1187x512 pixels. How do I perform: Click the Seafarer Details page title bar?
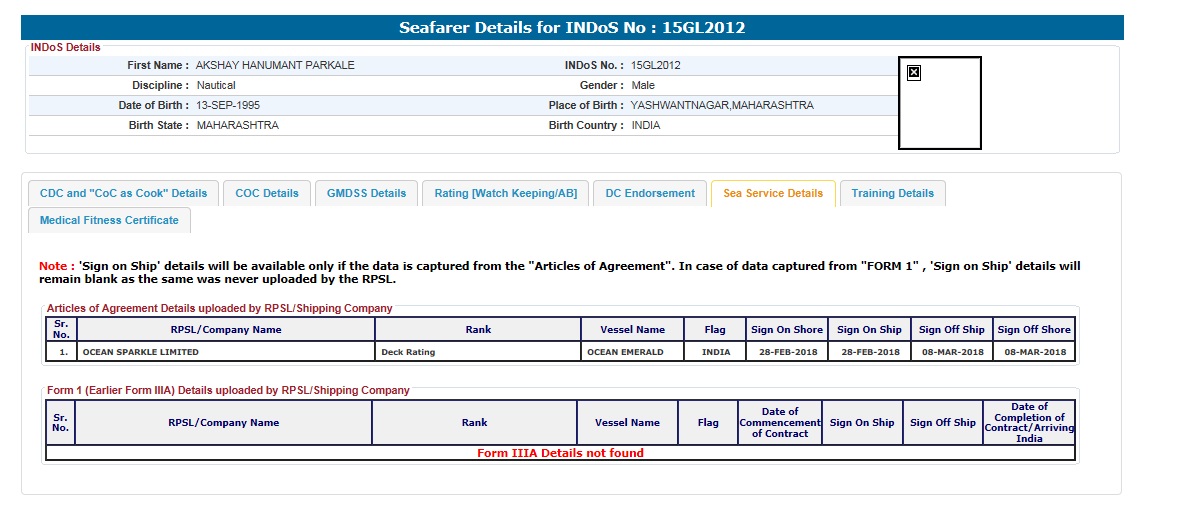click(x=572, y=28)
